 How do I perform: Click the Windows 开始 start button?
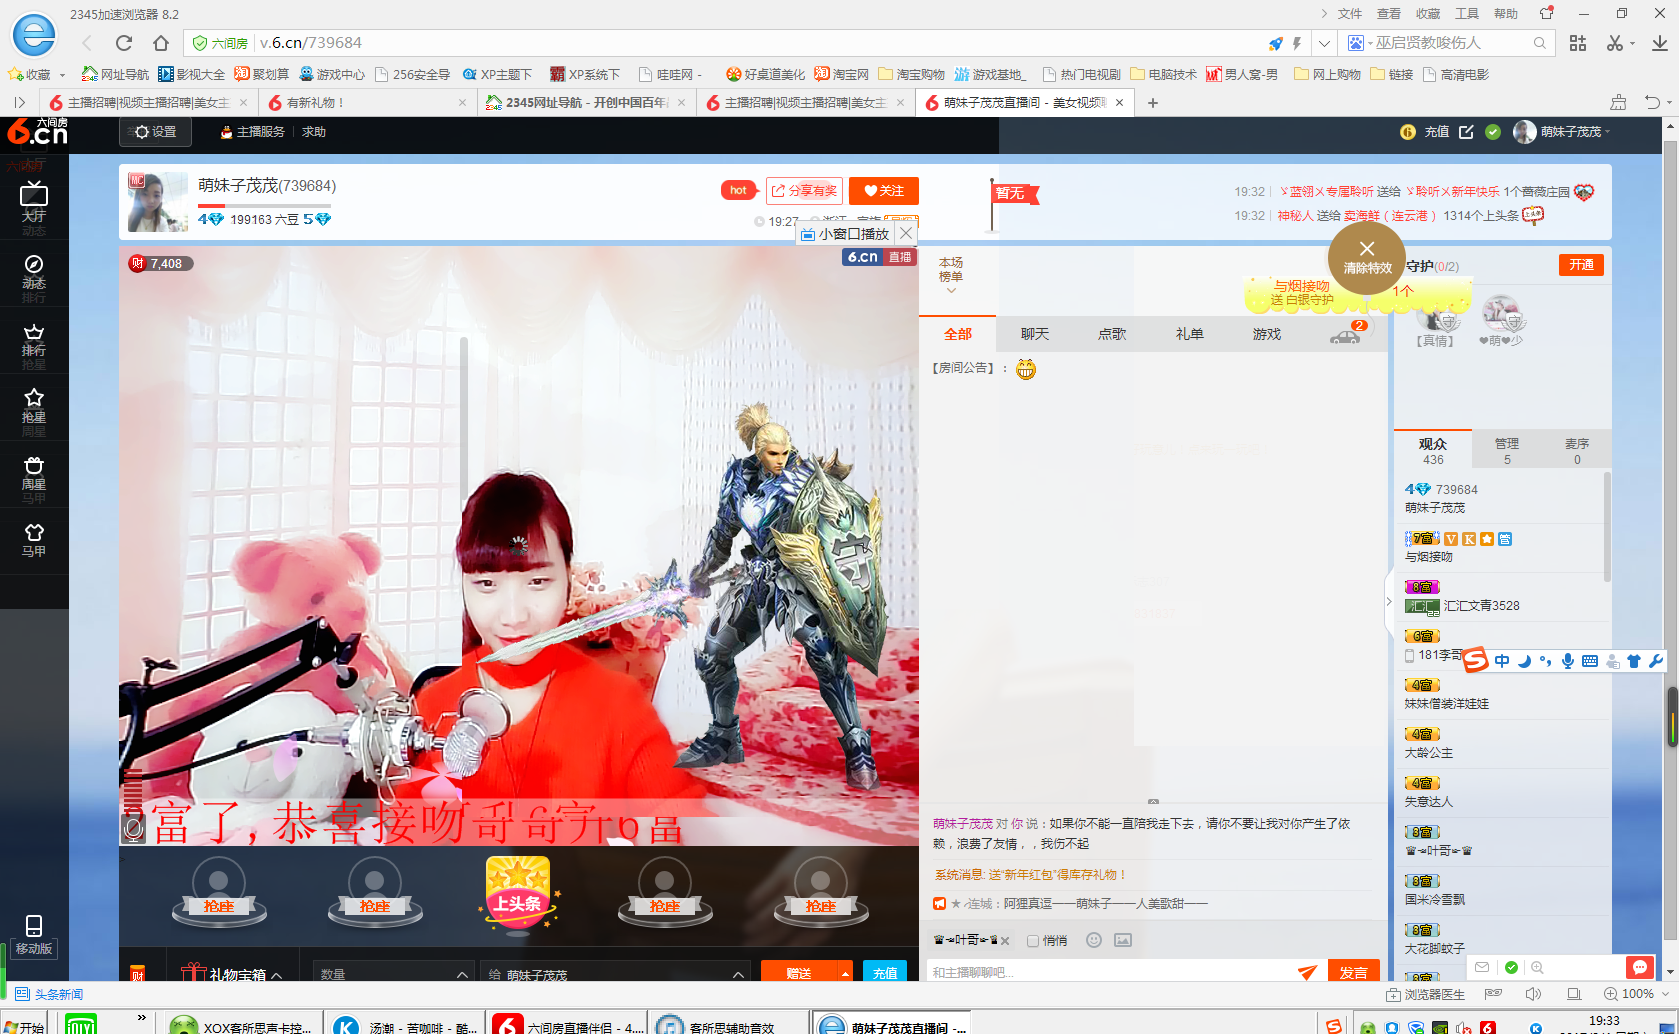(24, 1025)
